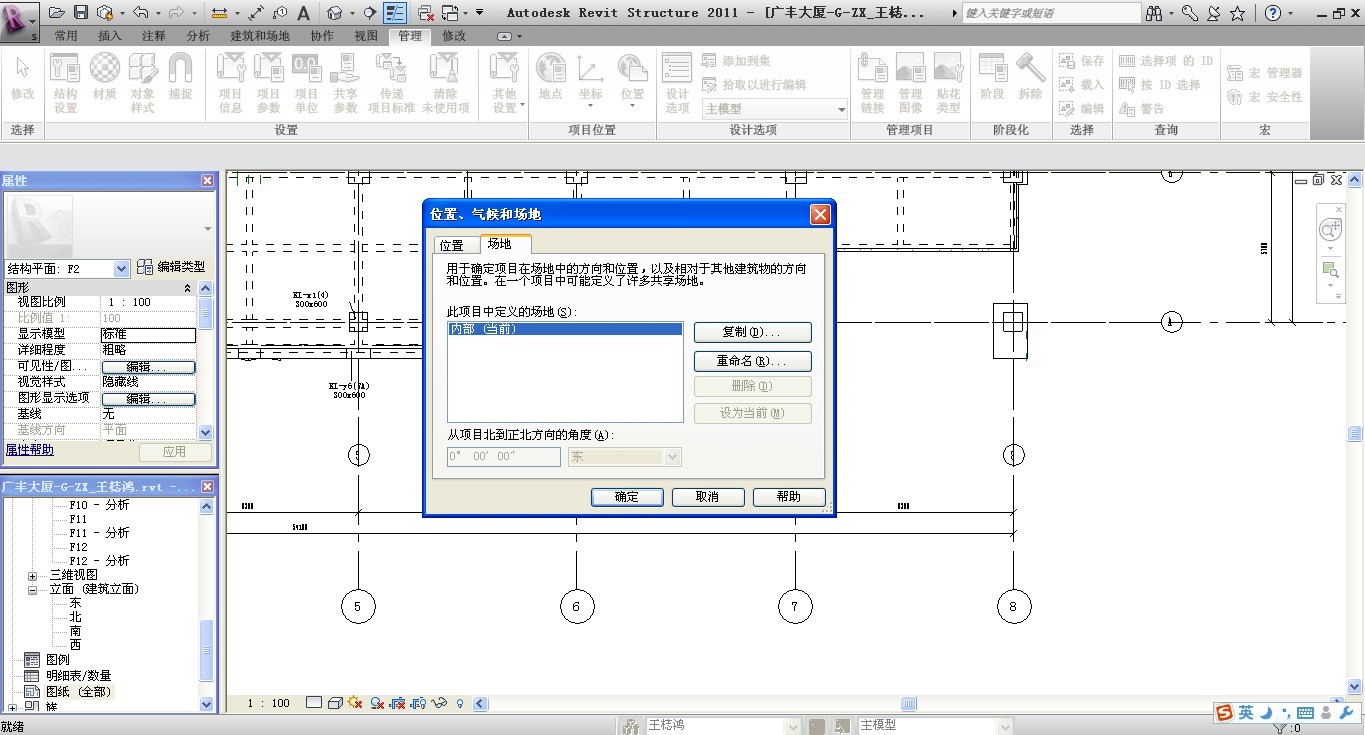Click the 图纸 (全部) browser item
This screenshot has width=1365, height=735.
click(x=78, y=691)
